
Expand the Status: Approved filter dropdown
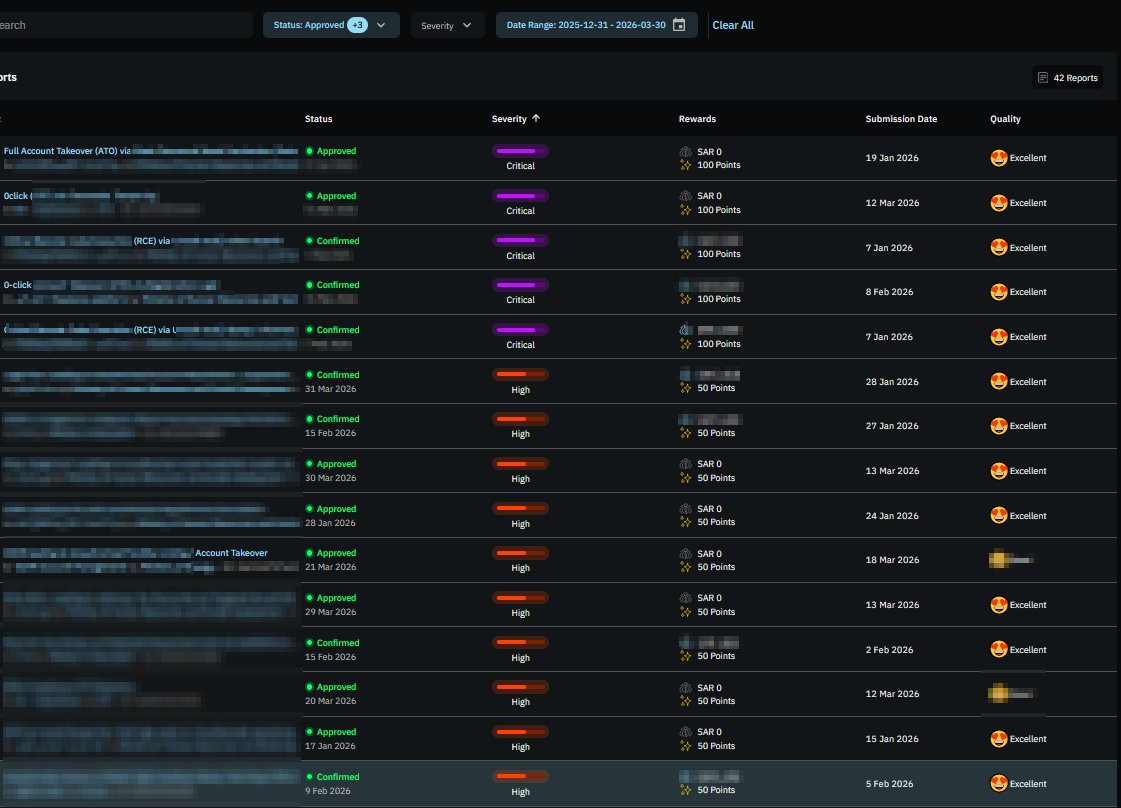pyautogui.click(x=331, y=25)
